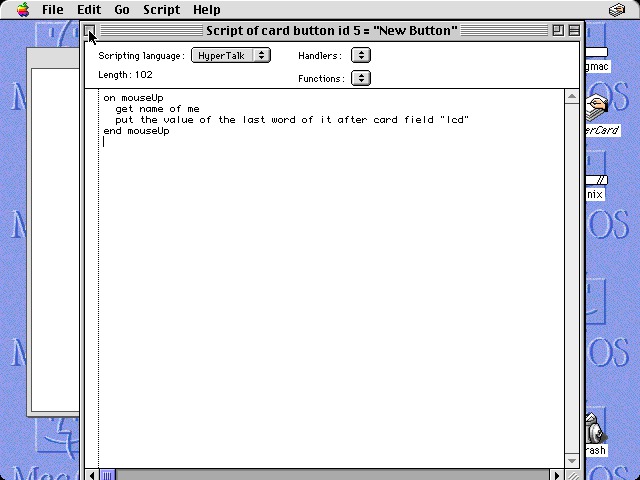Open the Edit menu

click(89, 9)
